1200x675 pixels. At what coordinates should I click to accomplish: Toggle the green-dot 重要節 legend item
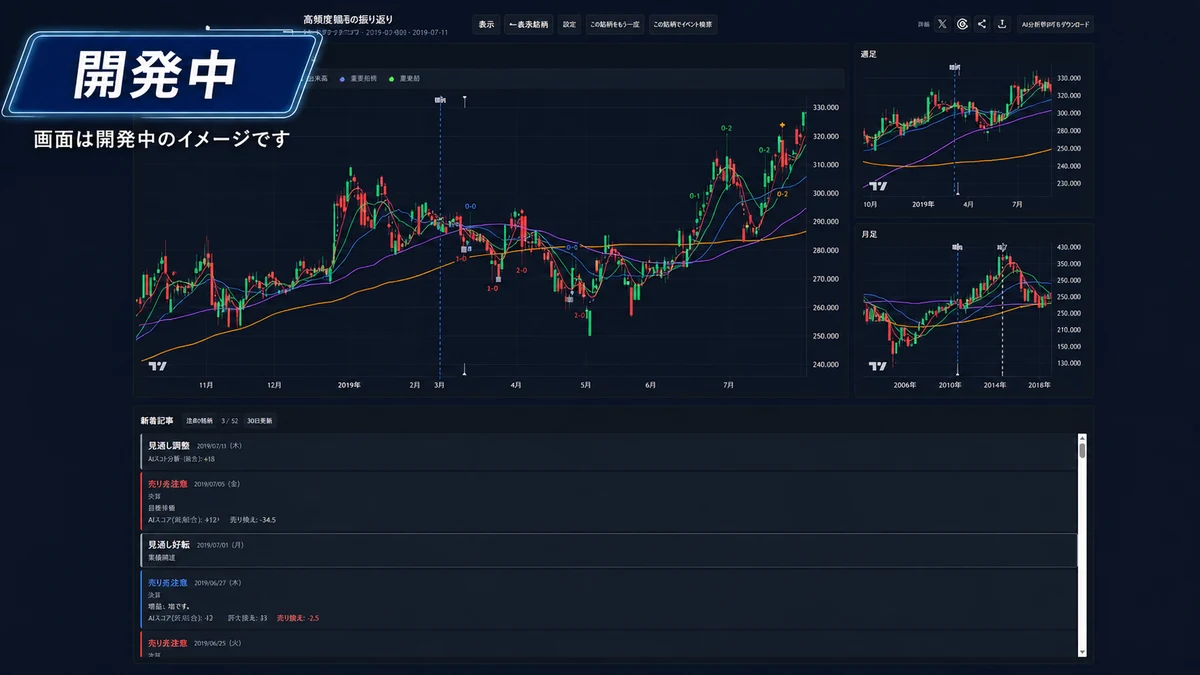[x=405, y=78]
